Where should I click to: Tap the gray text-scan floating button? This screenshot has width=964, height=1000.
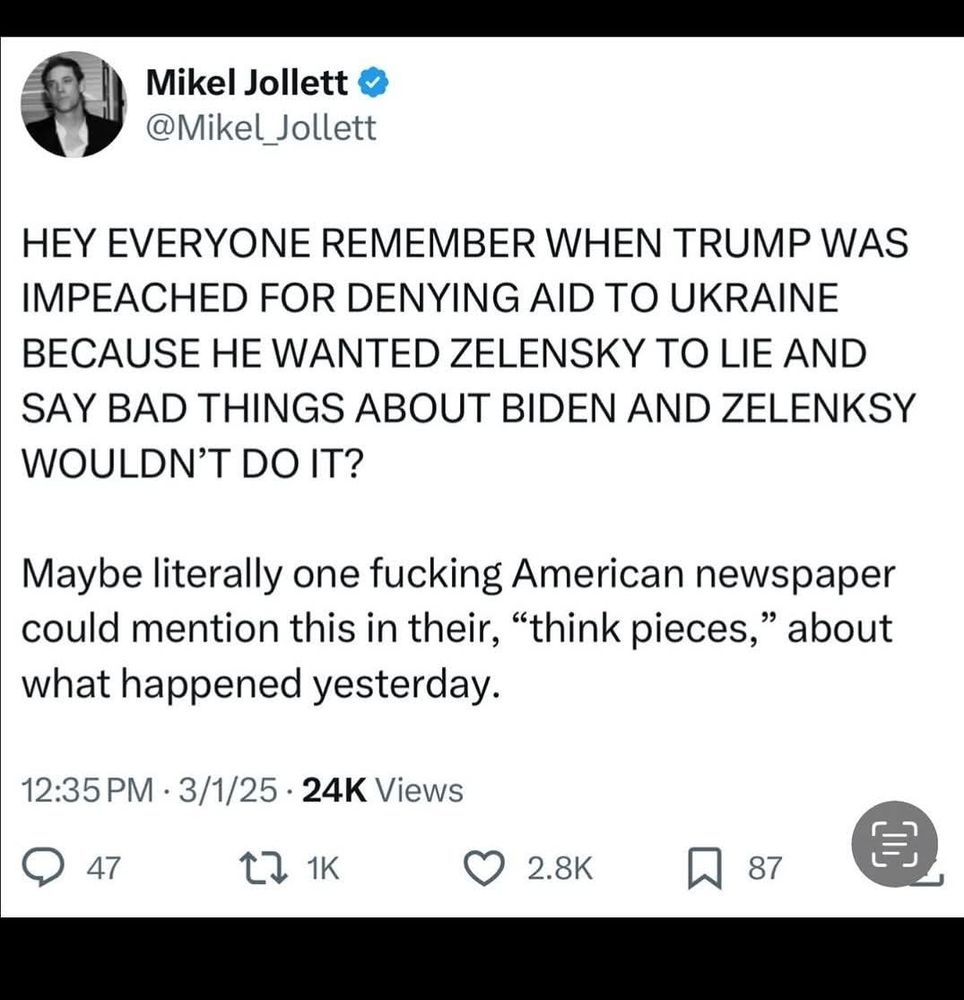[x=894, y=844]
